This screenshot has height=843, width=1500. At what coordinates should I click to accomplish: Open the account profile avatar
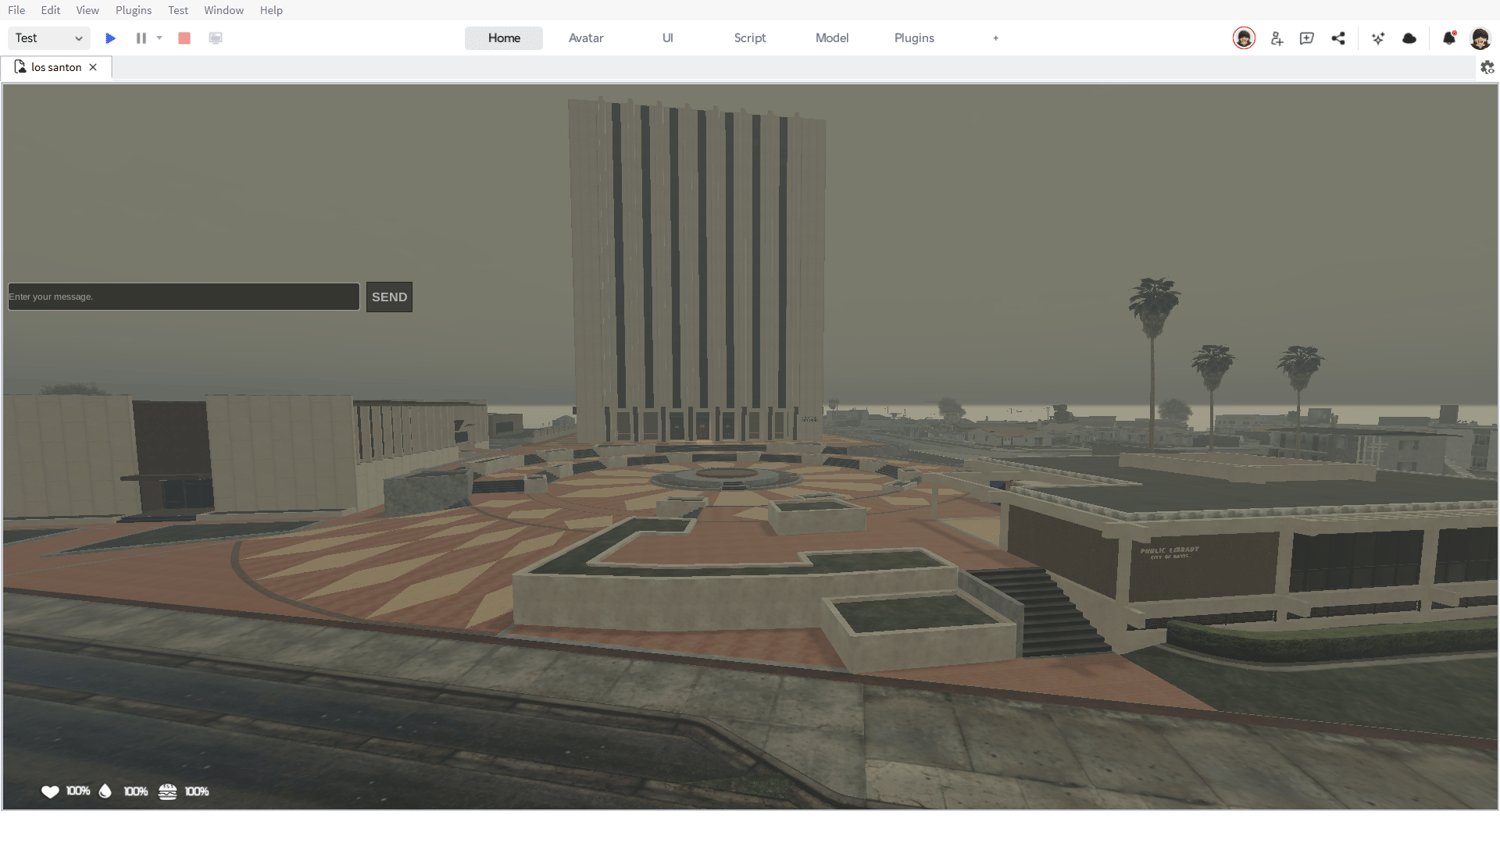[1481, 38]
